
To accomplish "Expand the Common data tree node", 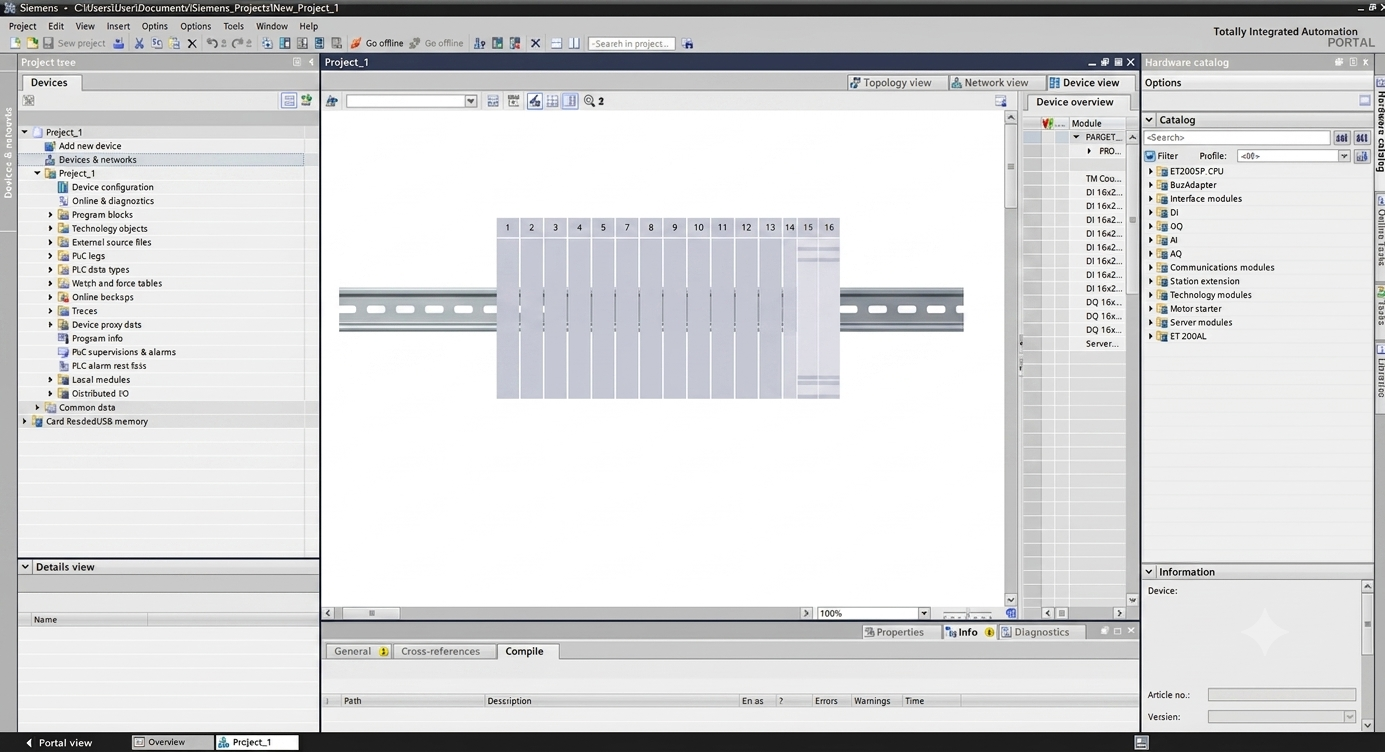I will [38, 408].
